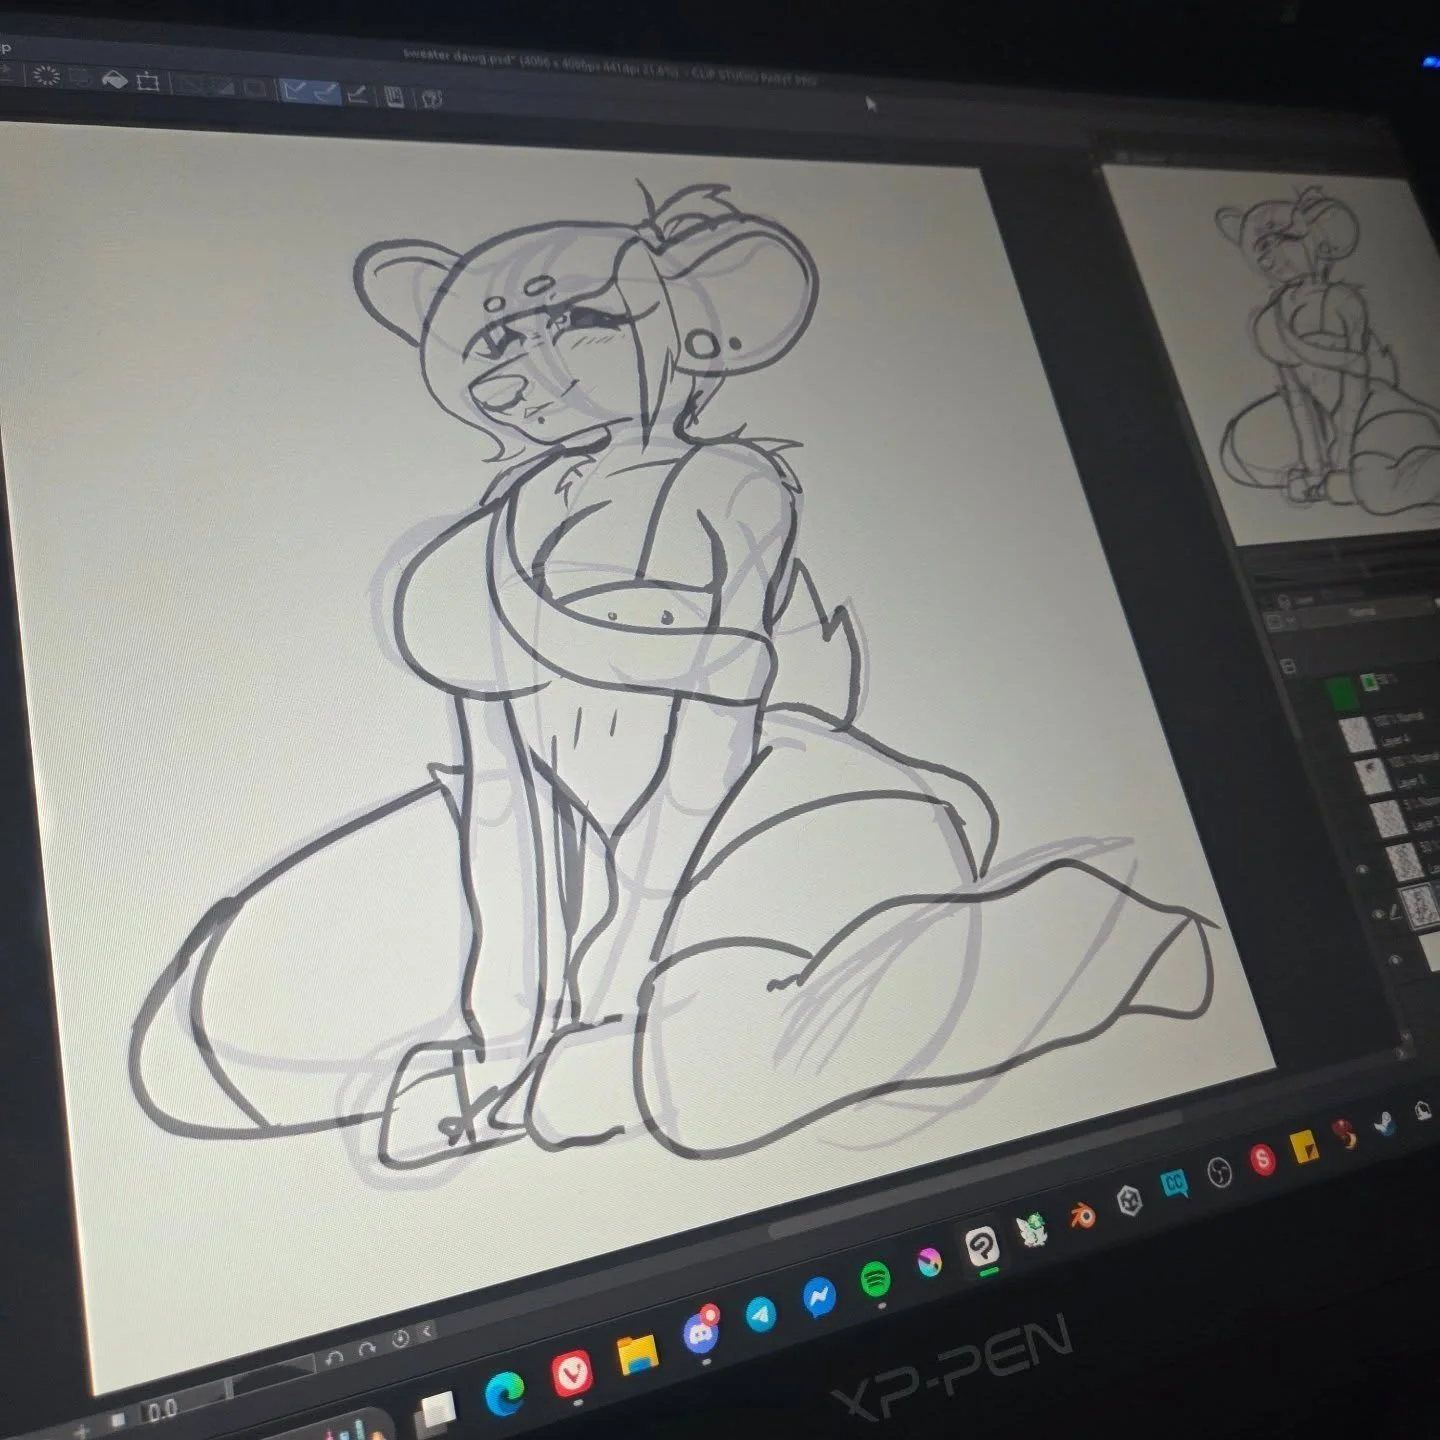Open Telegram from the taskbar
The width and height of the screenshot is (1440, 1440).
click(x=761, y=1314)
